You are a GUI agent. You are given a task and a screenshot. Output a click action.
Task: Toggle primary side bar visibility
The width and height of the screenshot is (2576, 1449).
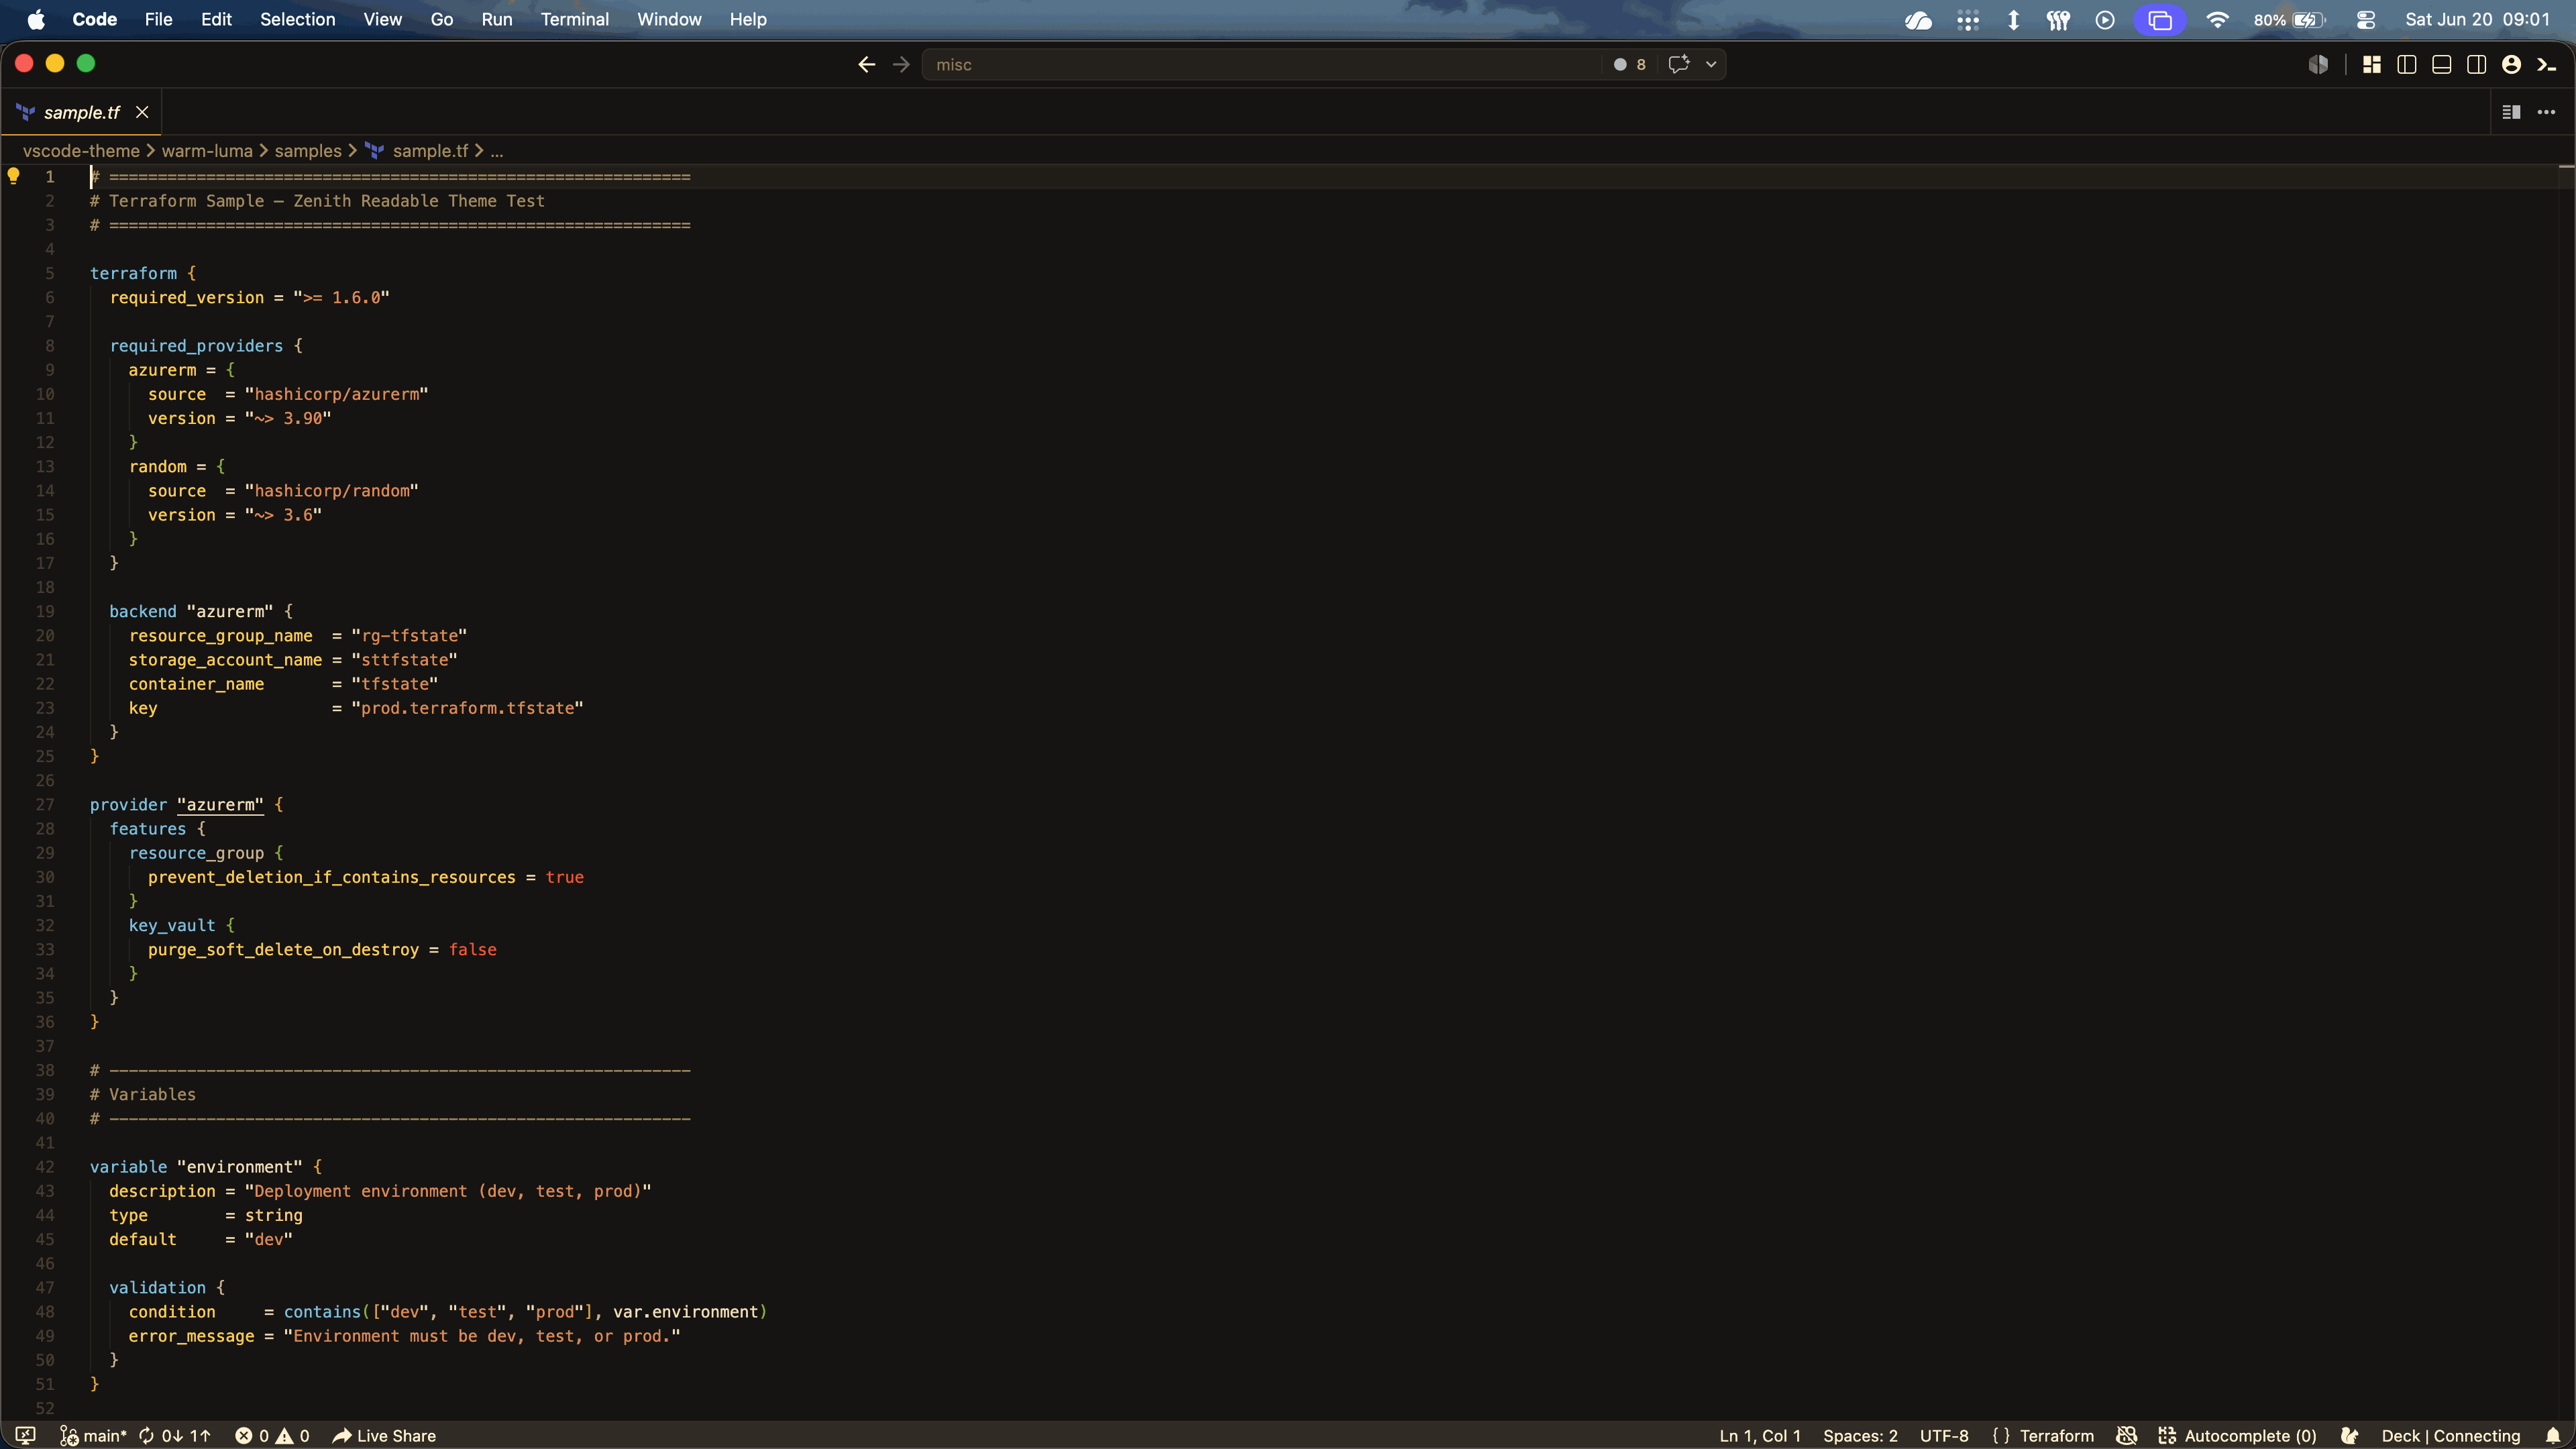pos(2407,64)
